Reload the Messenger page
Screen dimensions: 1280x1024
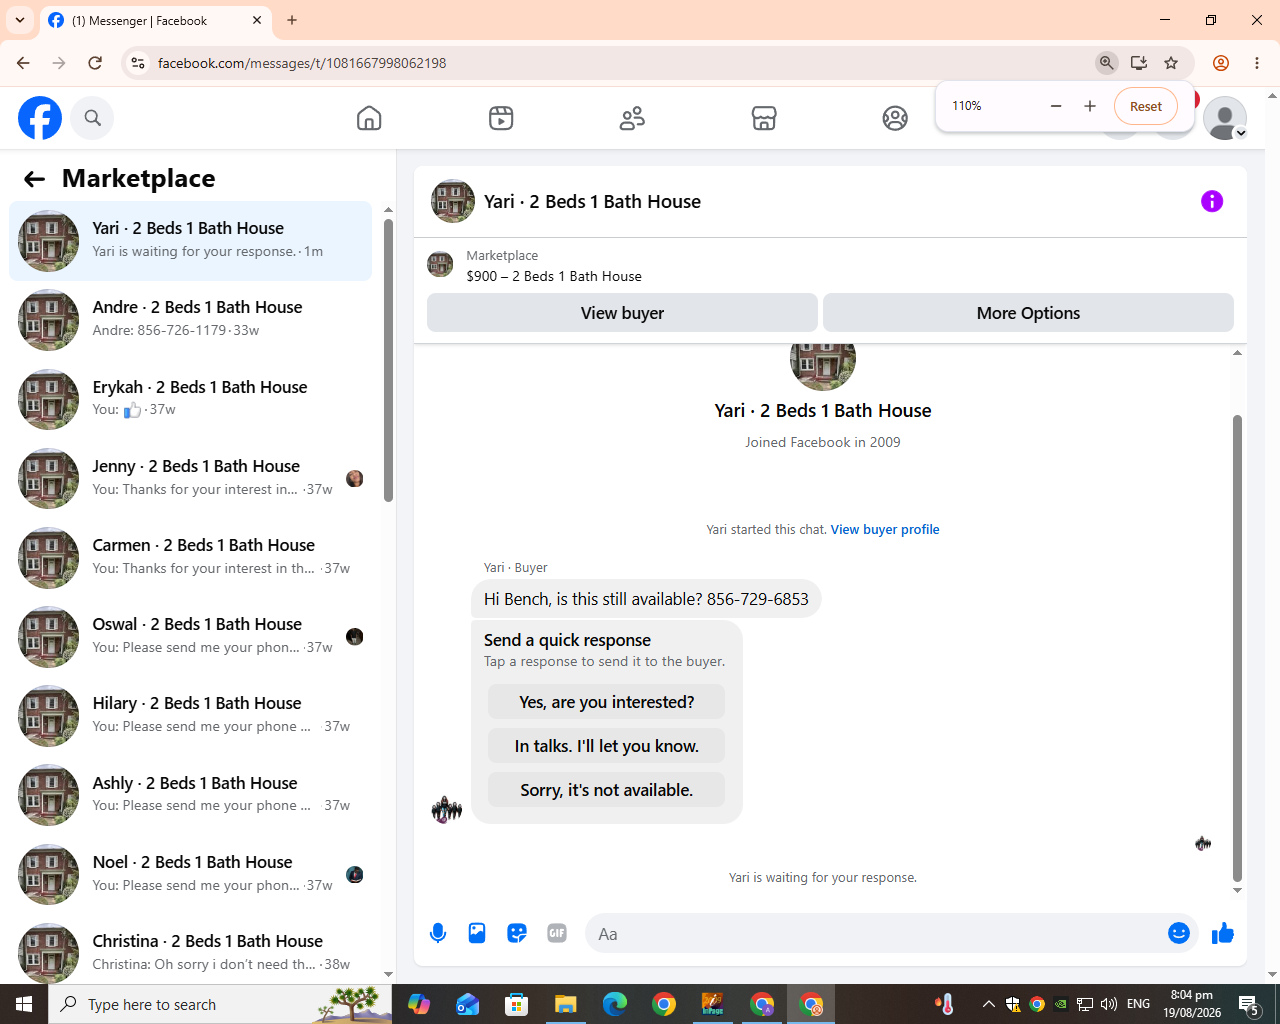(x=95, y=63)
